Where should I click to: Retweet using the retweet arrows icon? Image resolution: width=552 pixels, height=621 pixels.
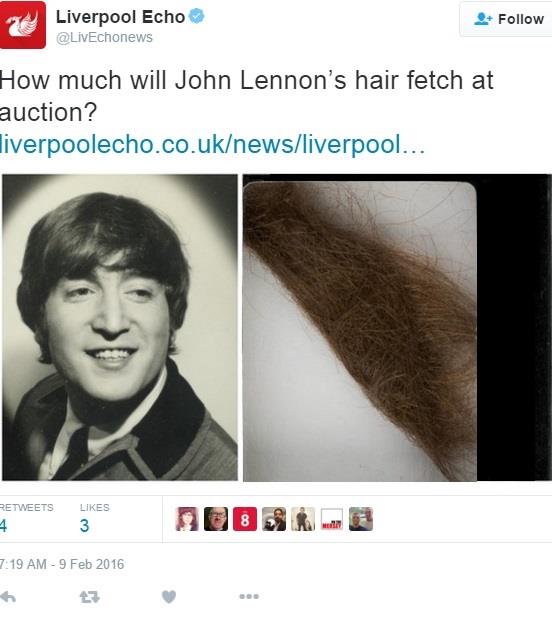coord(89,596)
